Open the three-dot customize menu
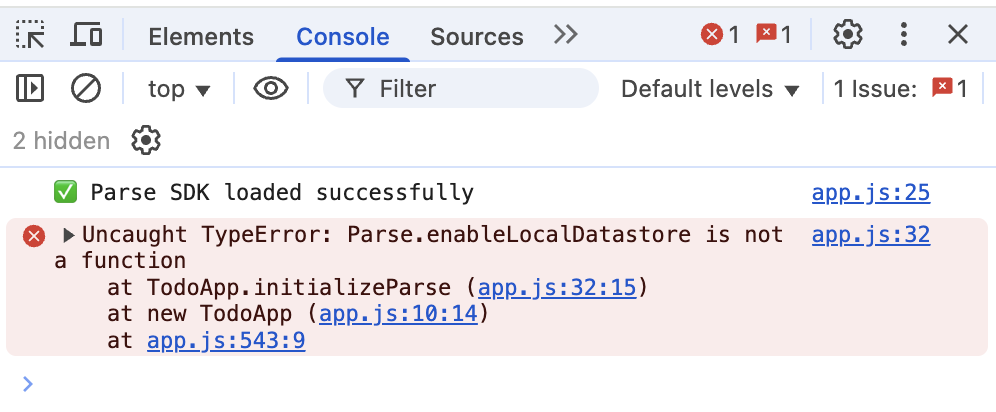Screen dimensions: 996x412 (x=903, y=34)
